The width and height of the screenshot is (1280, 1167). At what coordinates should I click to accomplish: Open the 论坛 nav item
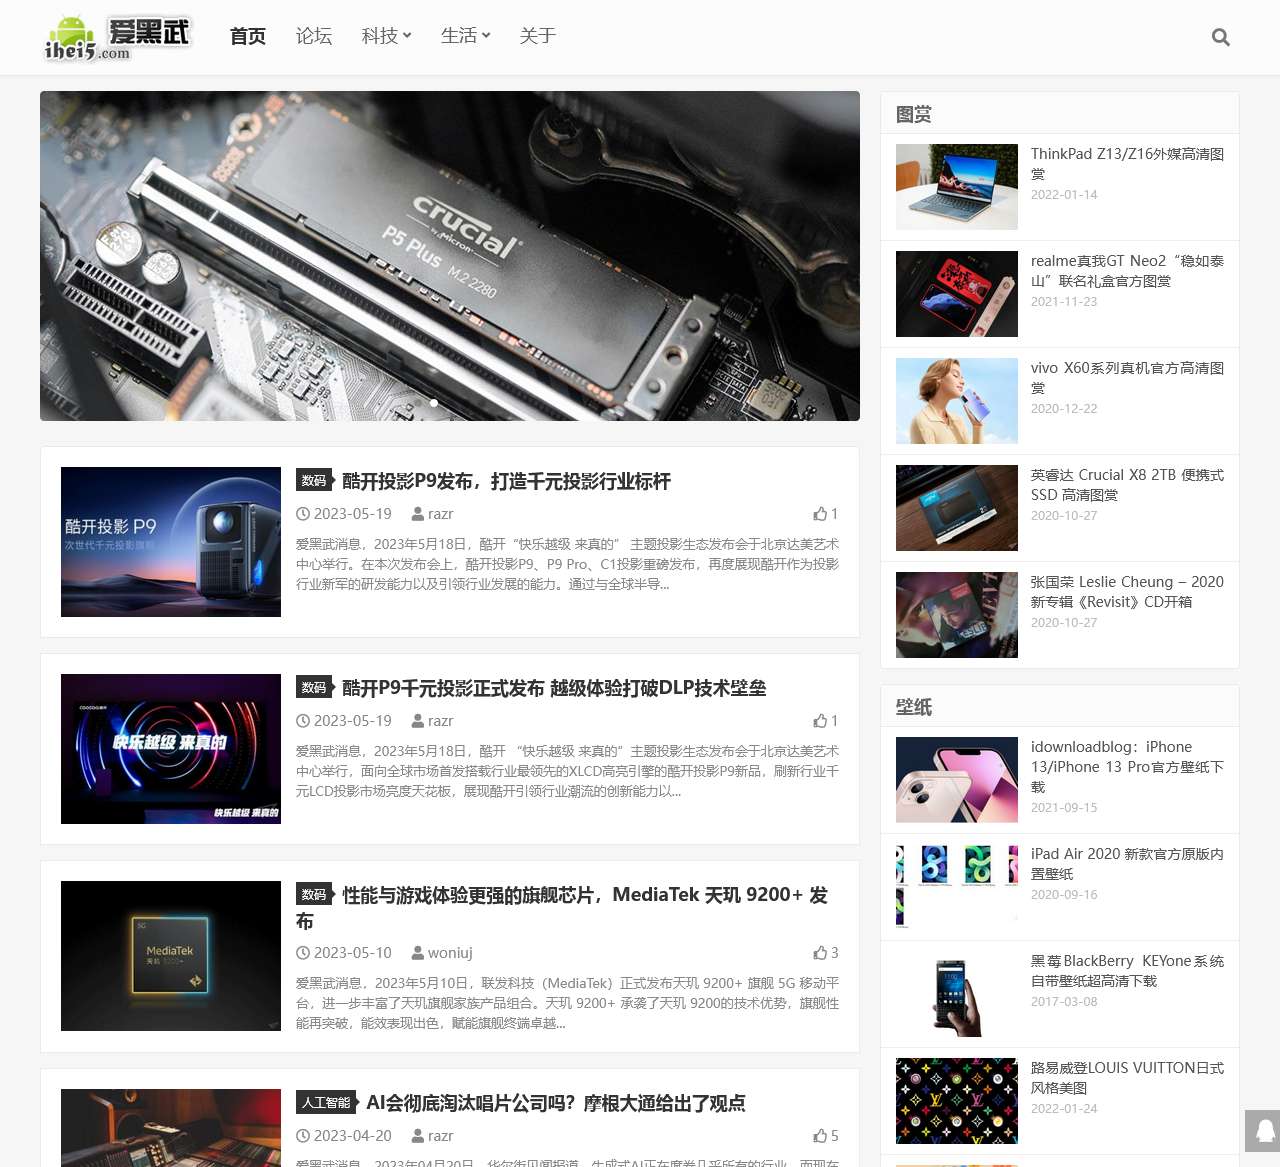(x=314, y=36)
